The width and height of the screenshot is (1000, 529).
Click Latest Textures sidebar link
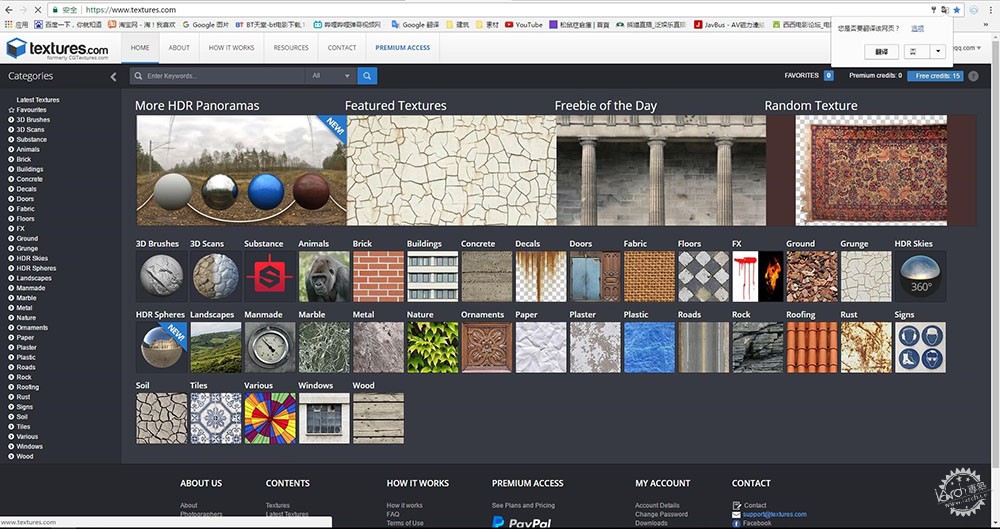coord(38,100)
